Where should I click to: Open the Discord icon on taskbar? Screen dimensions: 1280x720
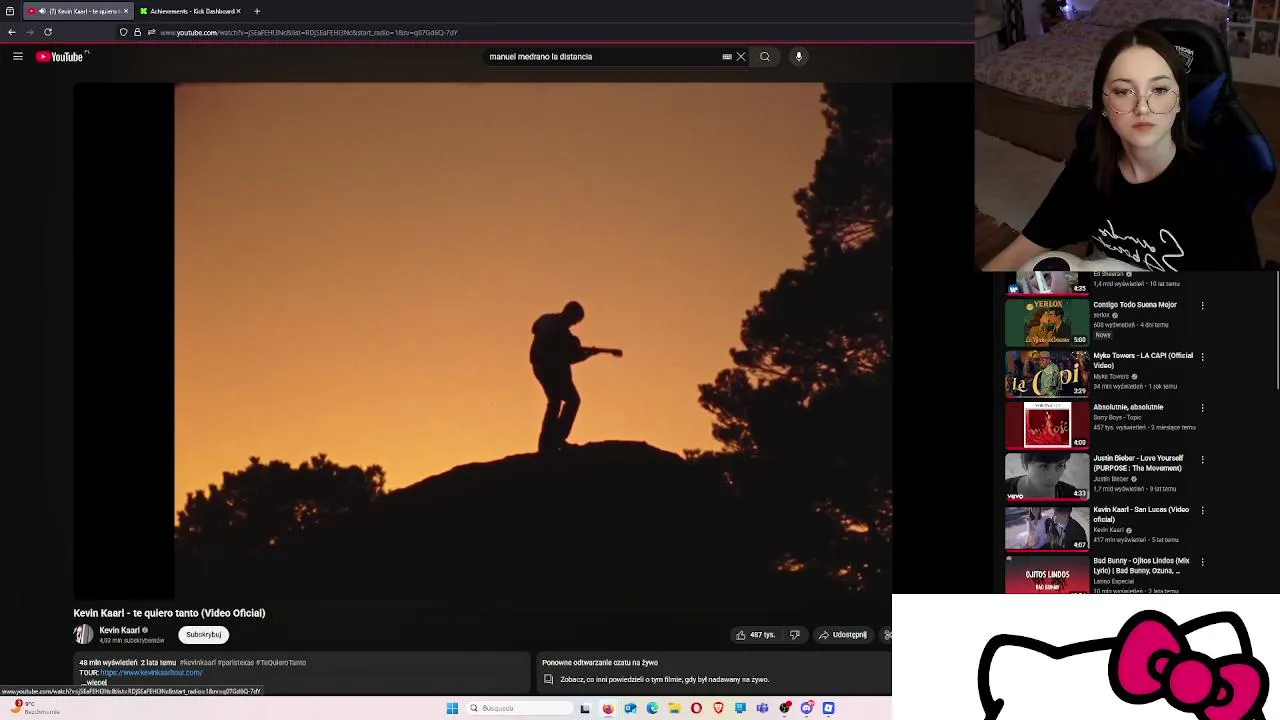tap(807, 708)
